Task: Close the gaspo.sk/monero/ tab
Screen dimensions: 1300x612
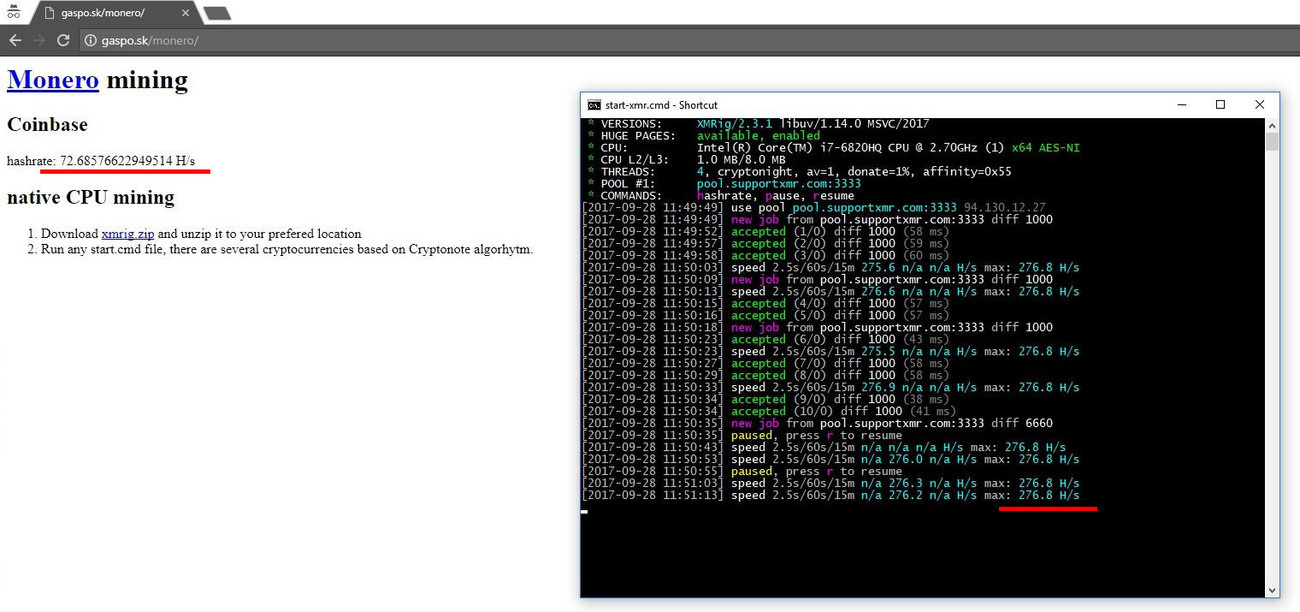Action: pos(186,13)
